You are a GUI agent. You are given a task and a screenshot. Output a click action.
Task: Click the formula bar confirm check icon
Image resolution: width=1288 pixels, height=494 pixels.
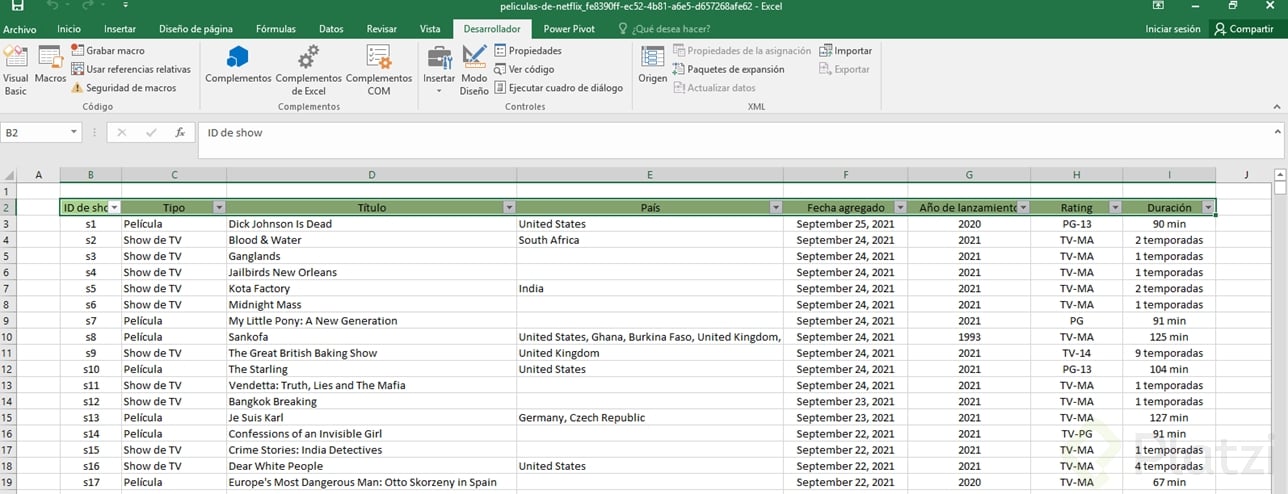click(x=151, y=132)
